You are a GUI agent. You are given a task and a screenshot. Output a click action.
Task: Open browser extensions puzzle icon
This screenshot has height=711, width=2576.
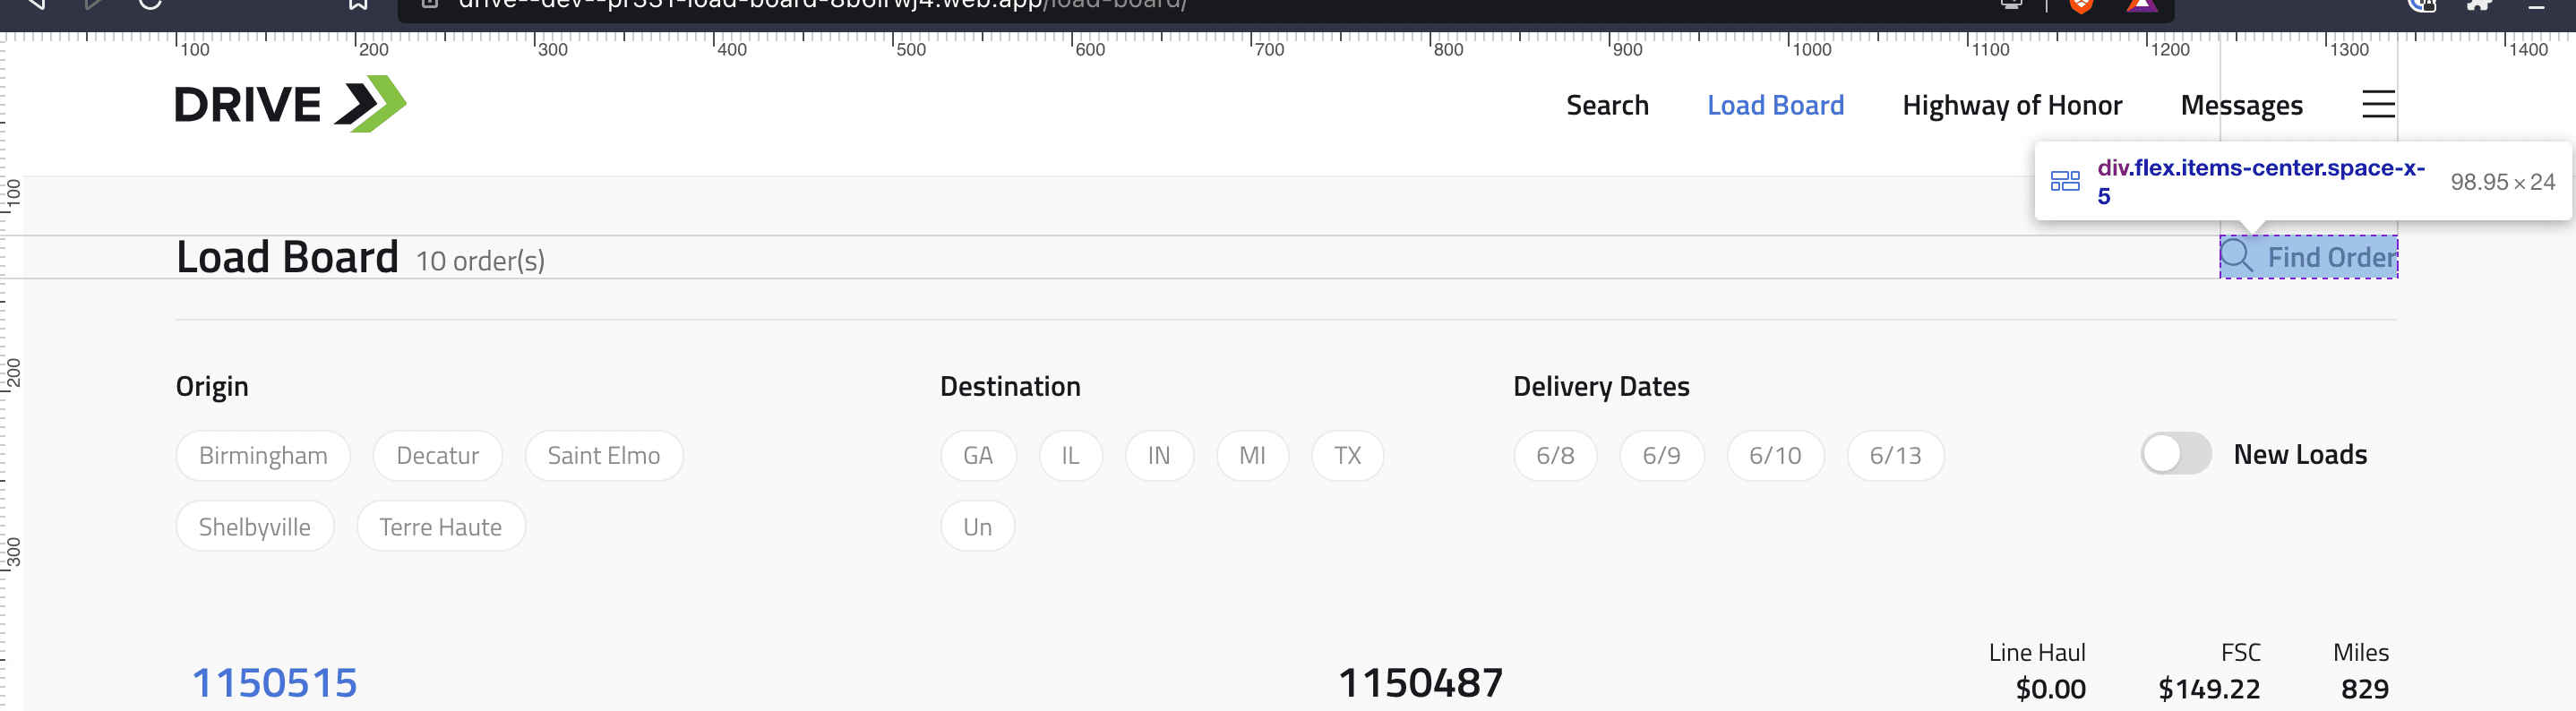2479,5
